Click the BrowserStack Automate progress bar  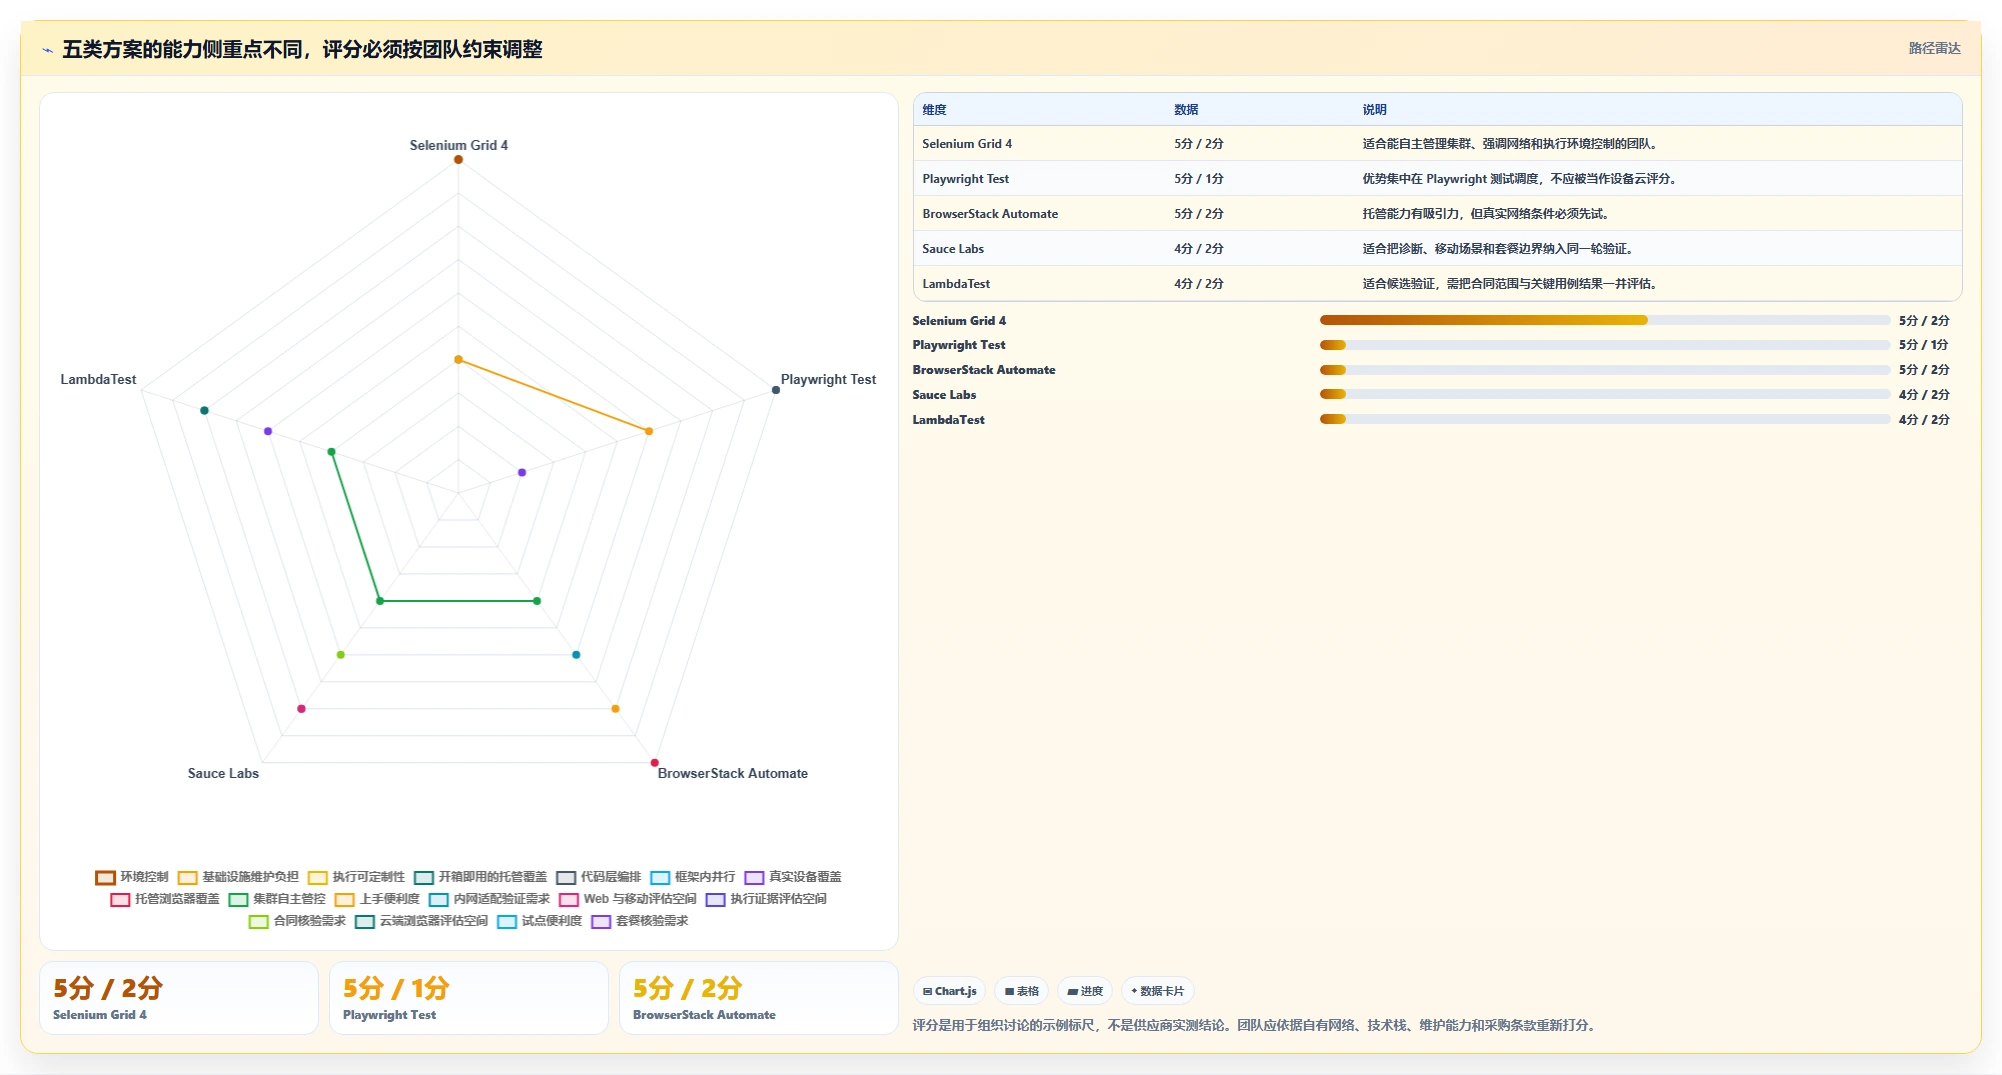point(1604,370)
